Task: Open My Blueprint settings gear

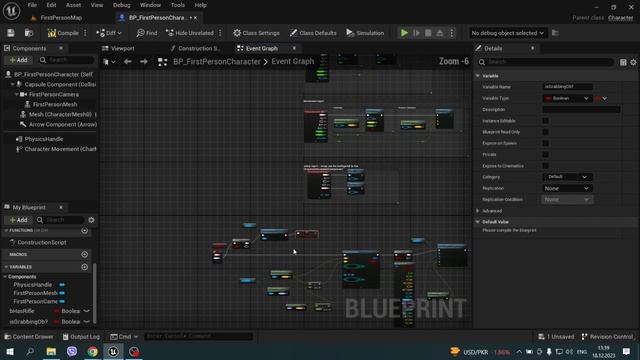Action: (91, 220)
